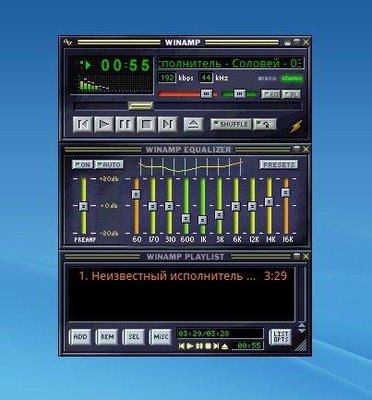Image resolution: width=372 pixels, height=400 pixels.
Task: Click the playlist REM button
Action: click(107, 337)
